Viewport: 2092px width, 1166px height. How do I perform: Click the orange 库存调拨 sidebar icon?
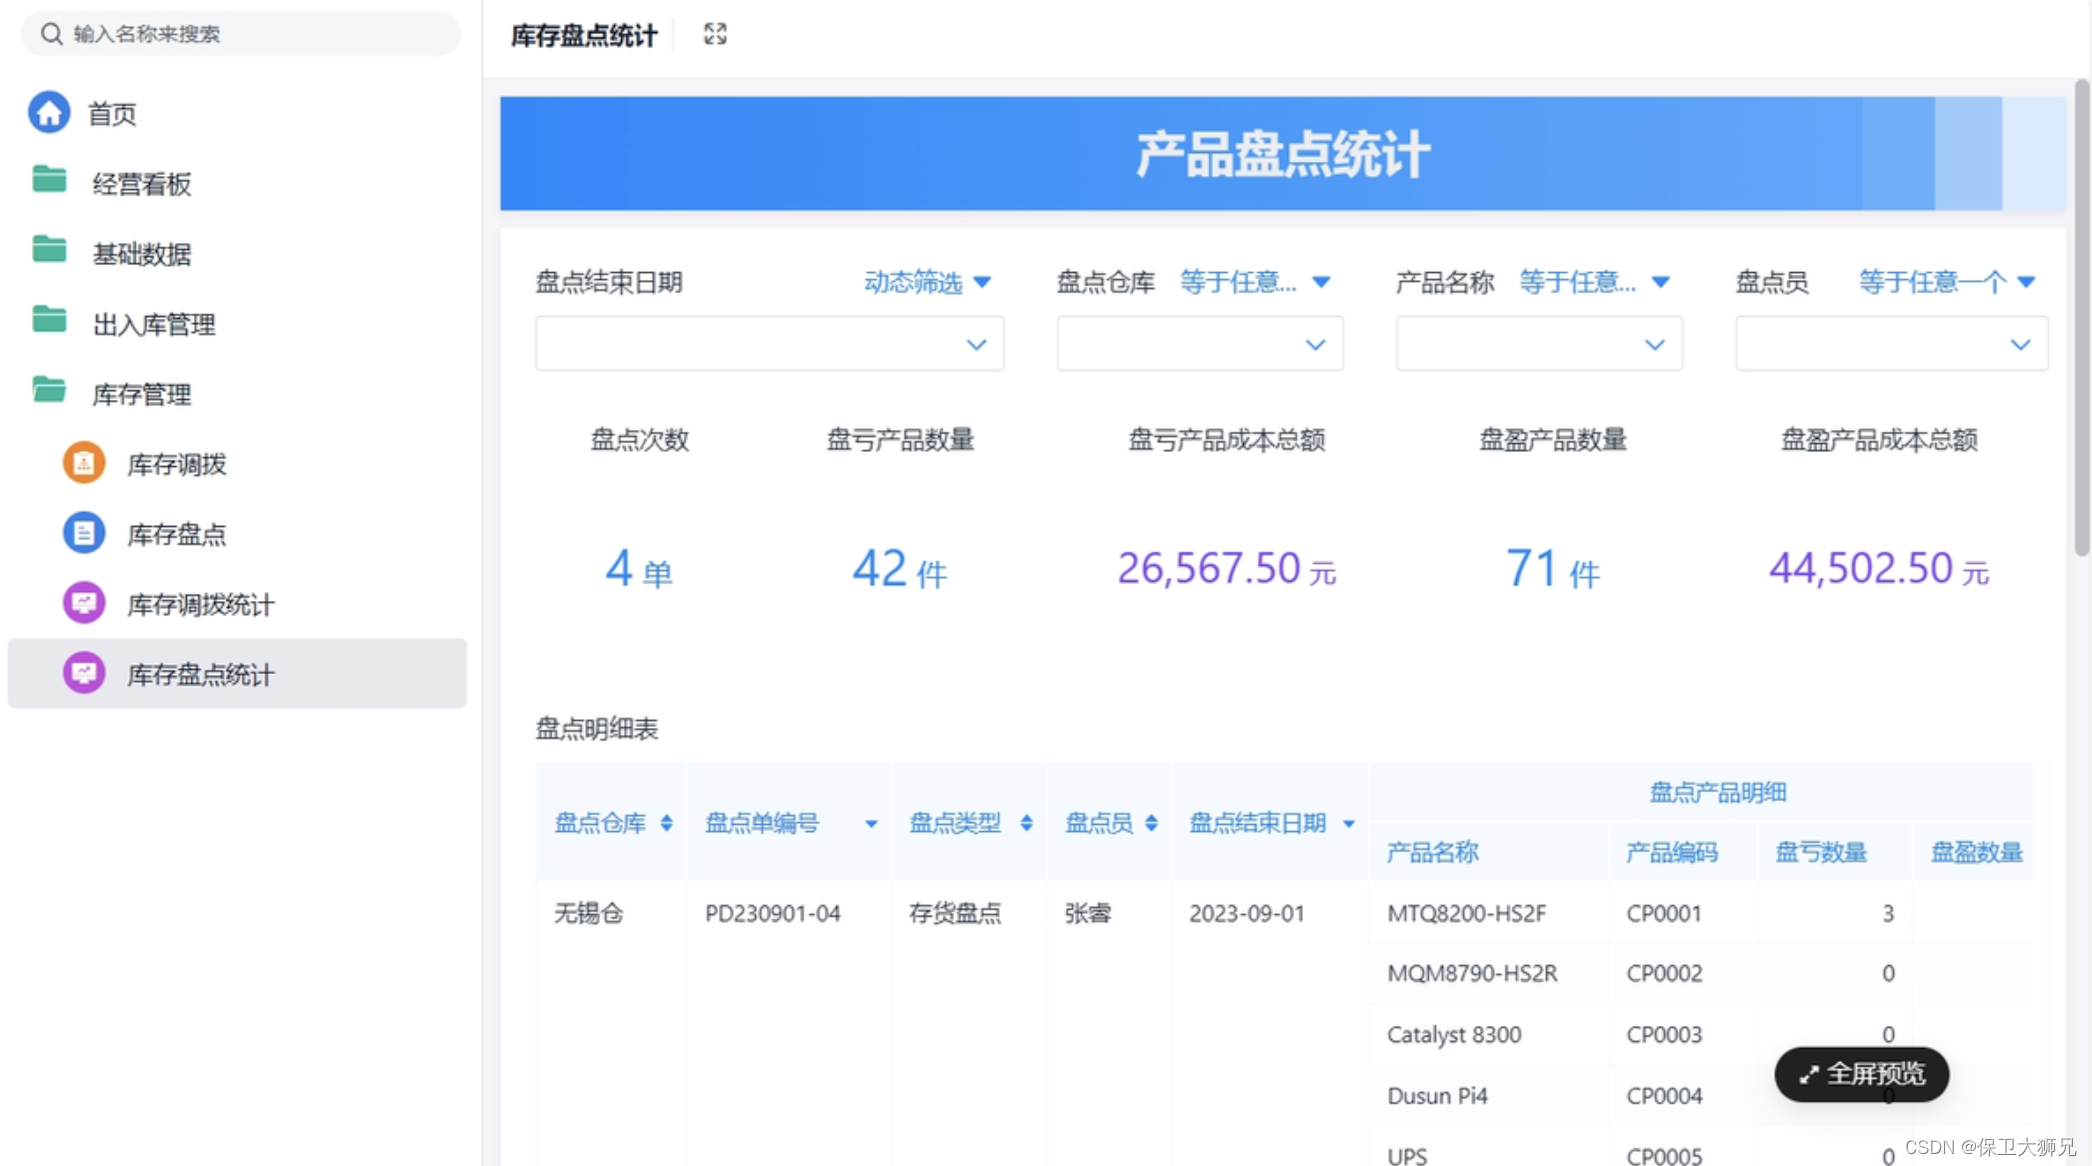(x=84, y=464)
